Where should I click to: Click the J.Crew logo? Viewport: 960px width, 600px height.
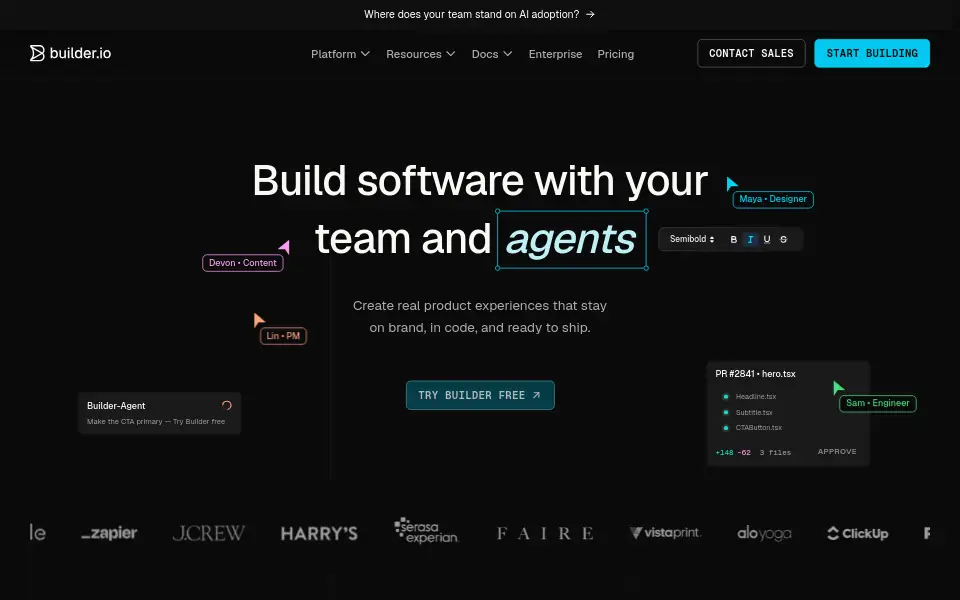[209, 533]
